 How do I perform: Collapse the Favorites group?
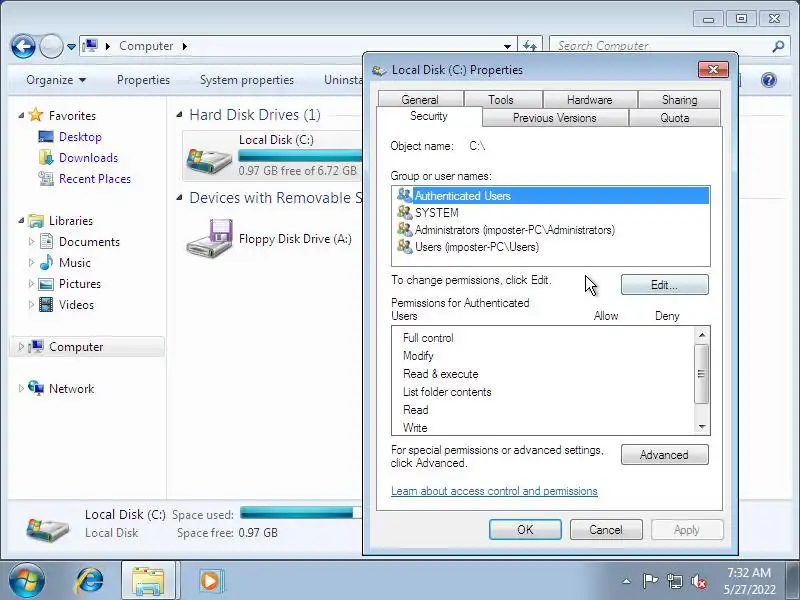(21, 116)
